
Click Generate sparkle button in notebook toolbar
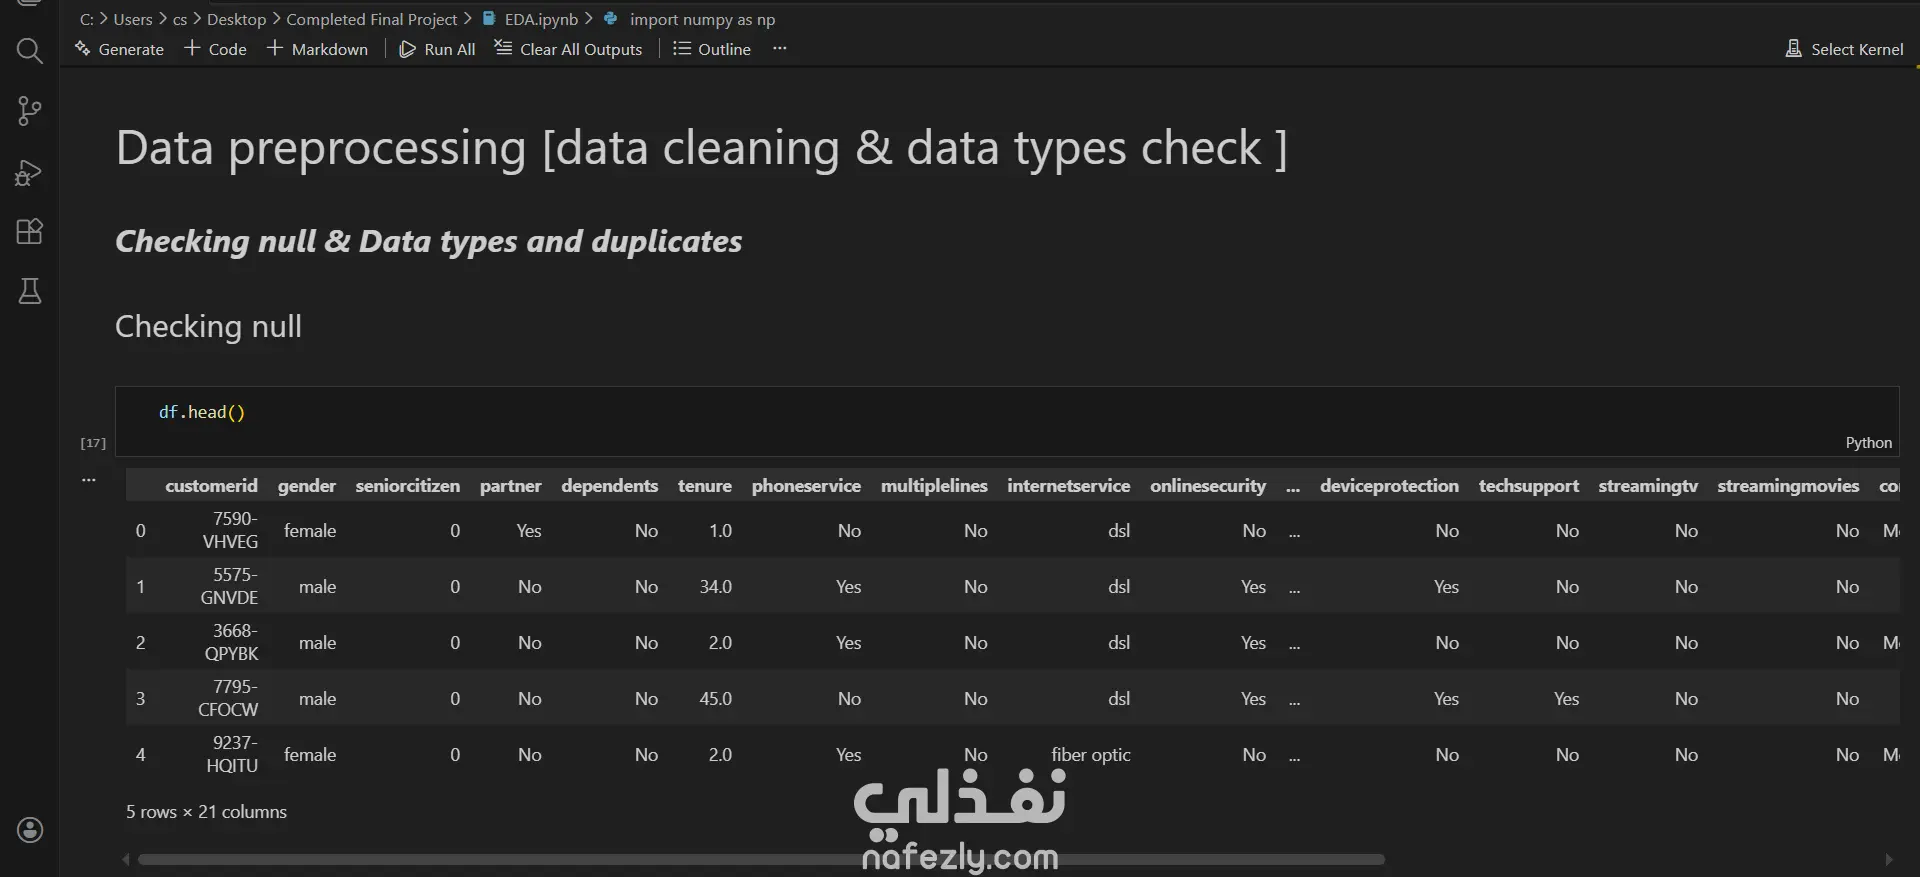click(119, 49)
